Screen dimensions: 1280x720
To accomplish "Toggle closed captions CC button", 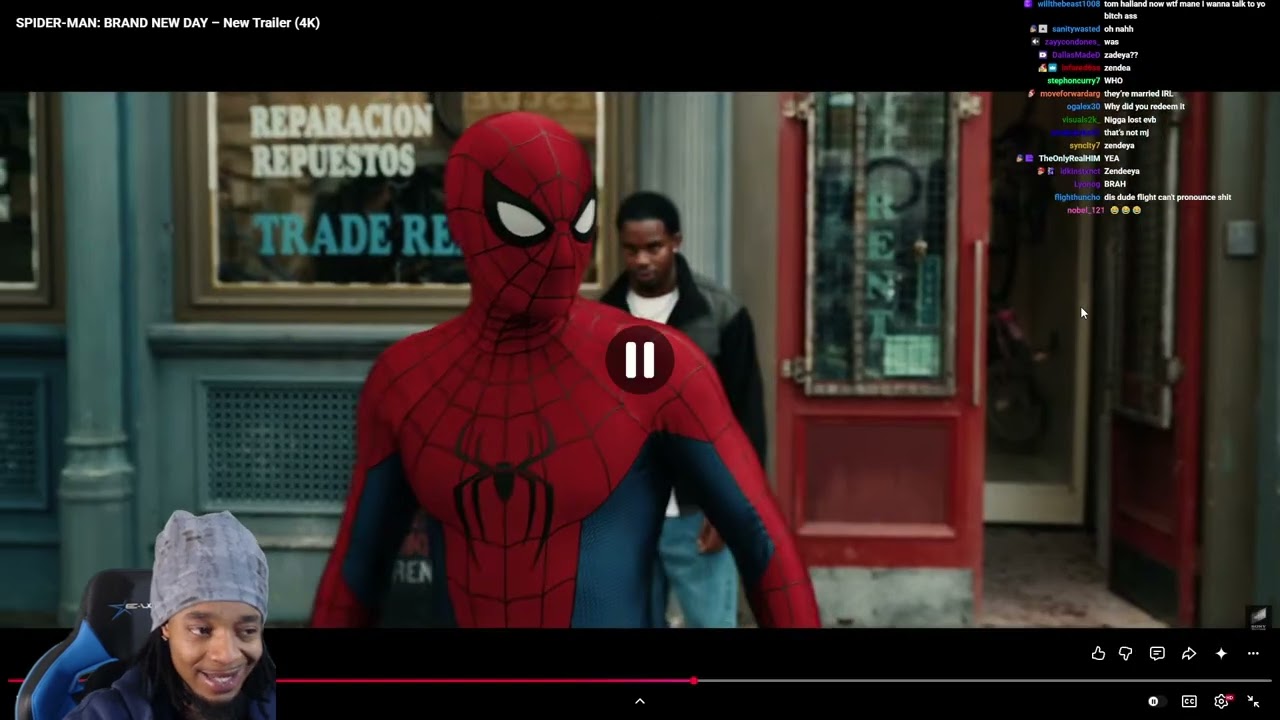I will point(1189,701).
